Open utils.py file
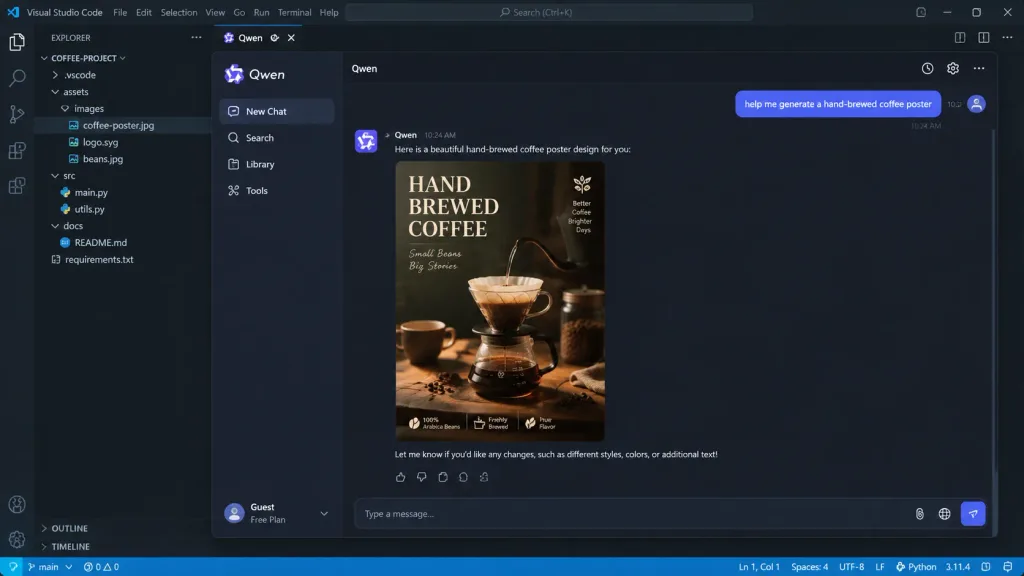The height and width of the screenshot is (576, 1024). pos(89,210)
